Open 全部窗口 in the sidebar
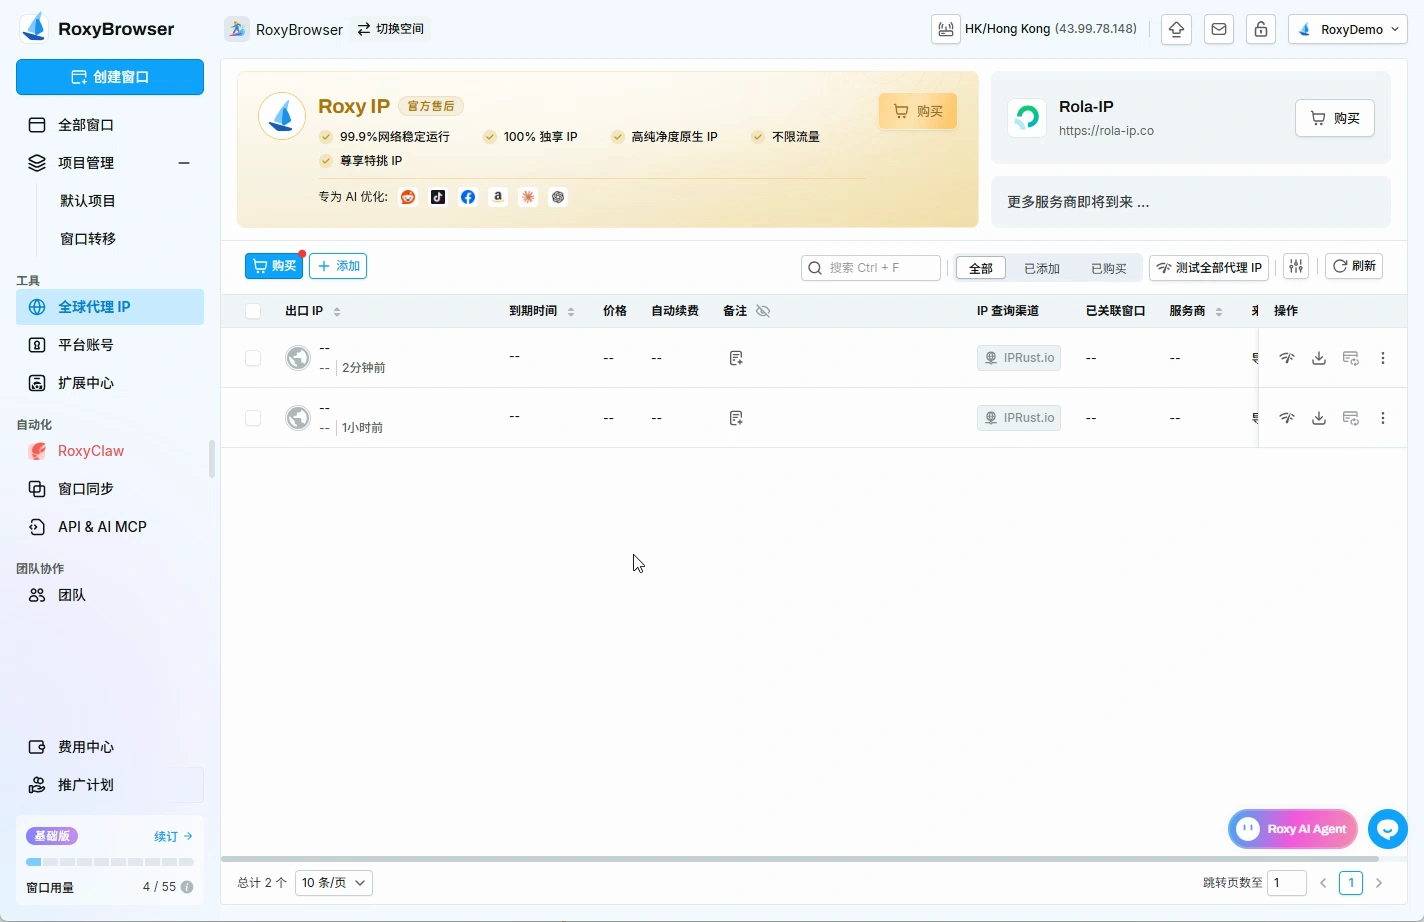The height and width of the screenshot is (922, 1424). (110, 125)
